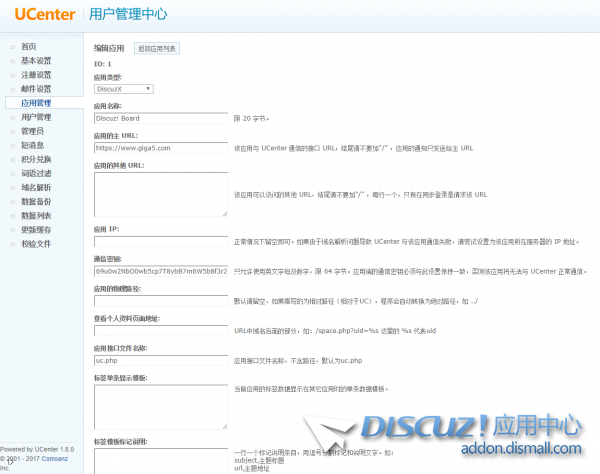The height and width of the screenshot is (474, 600).
Task: Go to 短消息 in the sidebar
Action: pos(33,145)
